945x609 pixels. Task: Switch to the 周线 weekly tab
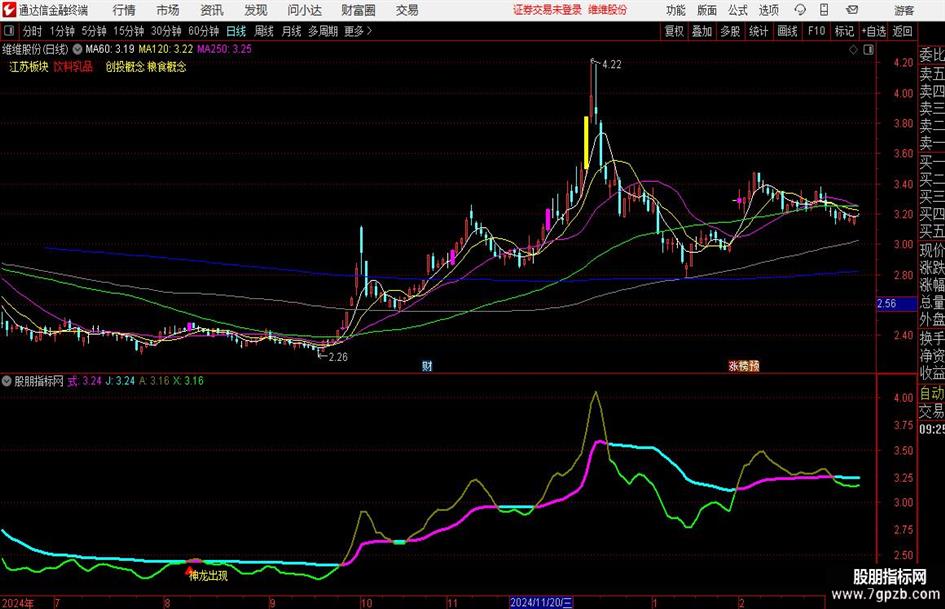[264, 31]
